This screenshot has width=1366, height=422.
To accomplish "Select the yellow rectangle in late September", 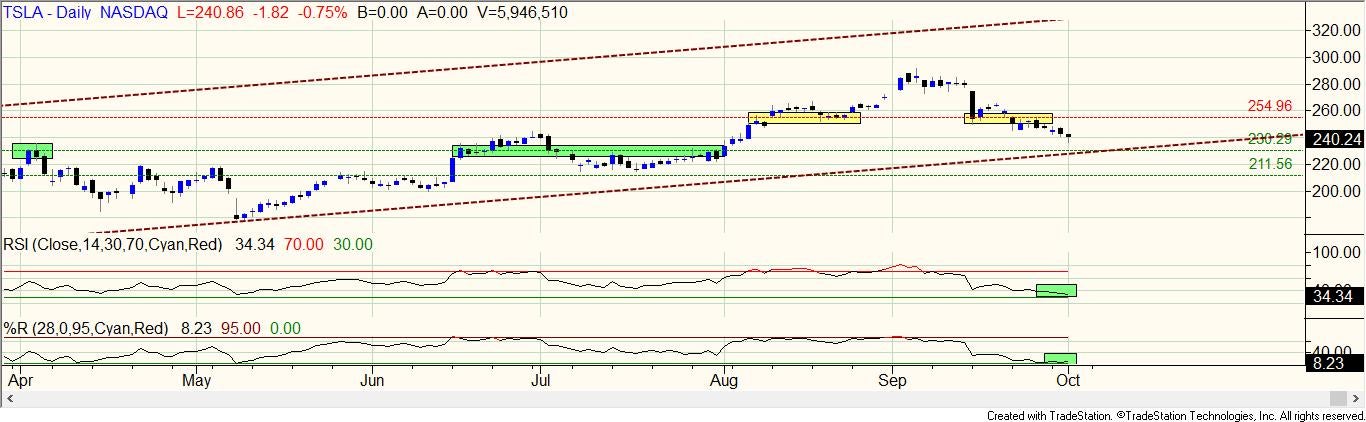I will [x=1008, y=118].
